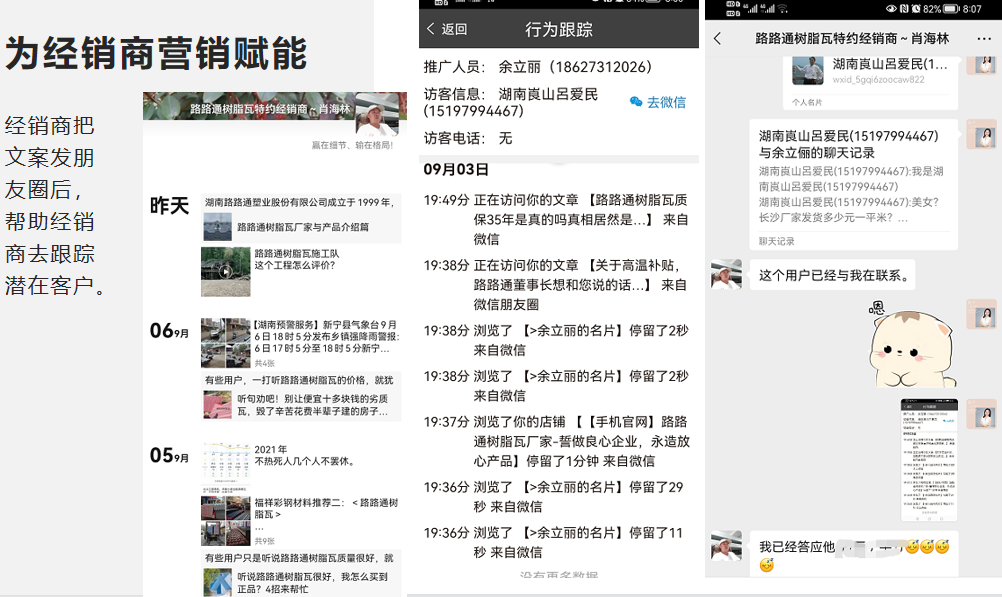Tap Wi-Fi icon in phone status bar
The height and width of the screenshot is (597, 1002).
783,9
